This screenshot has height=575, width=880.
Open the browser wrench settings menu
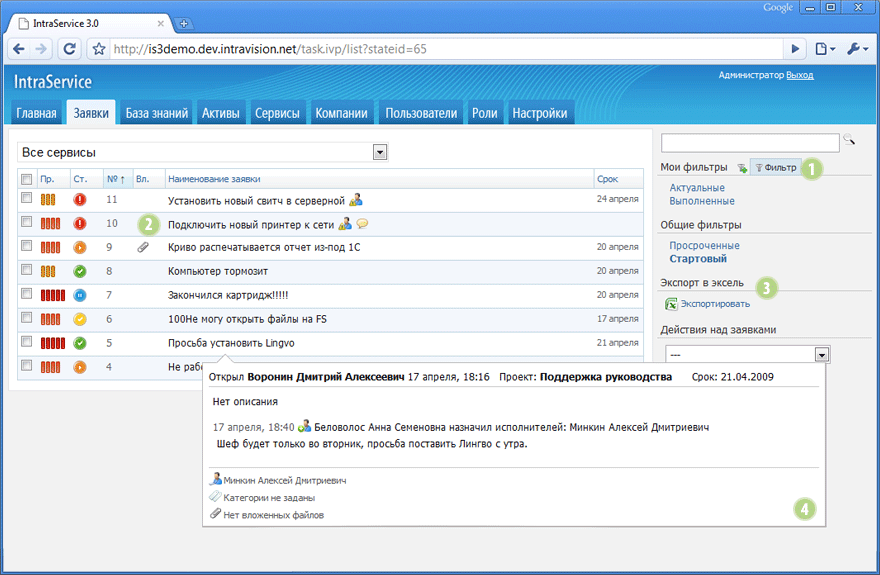click(x=858, y=49)
